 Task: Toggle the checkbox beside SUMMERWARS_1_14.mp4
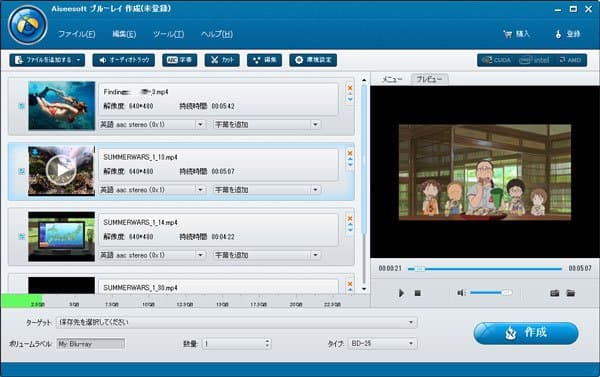(22, 237)
